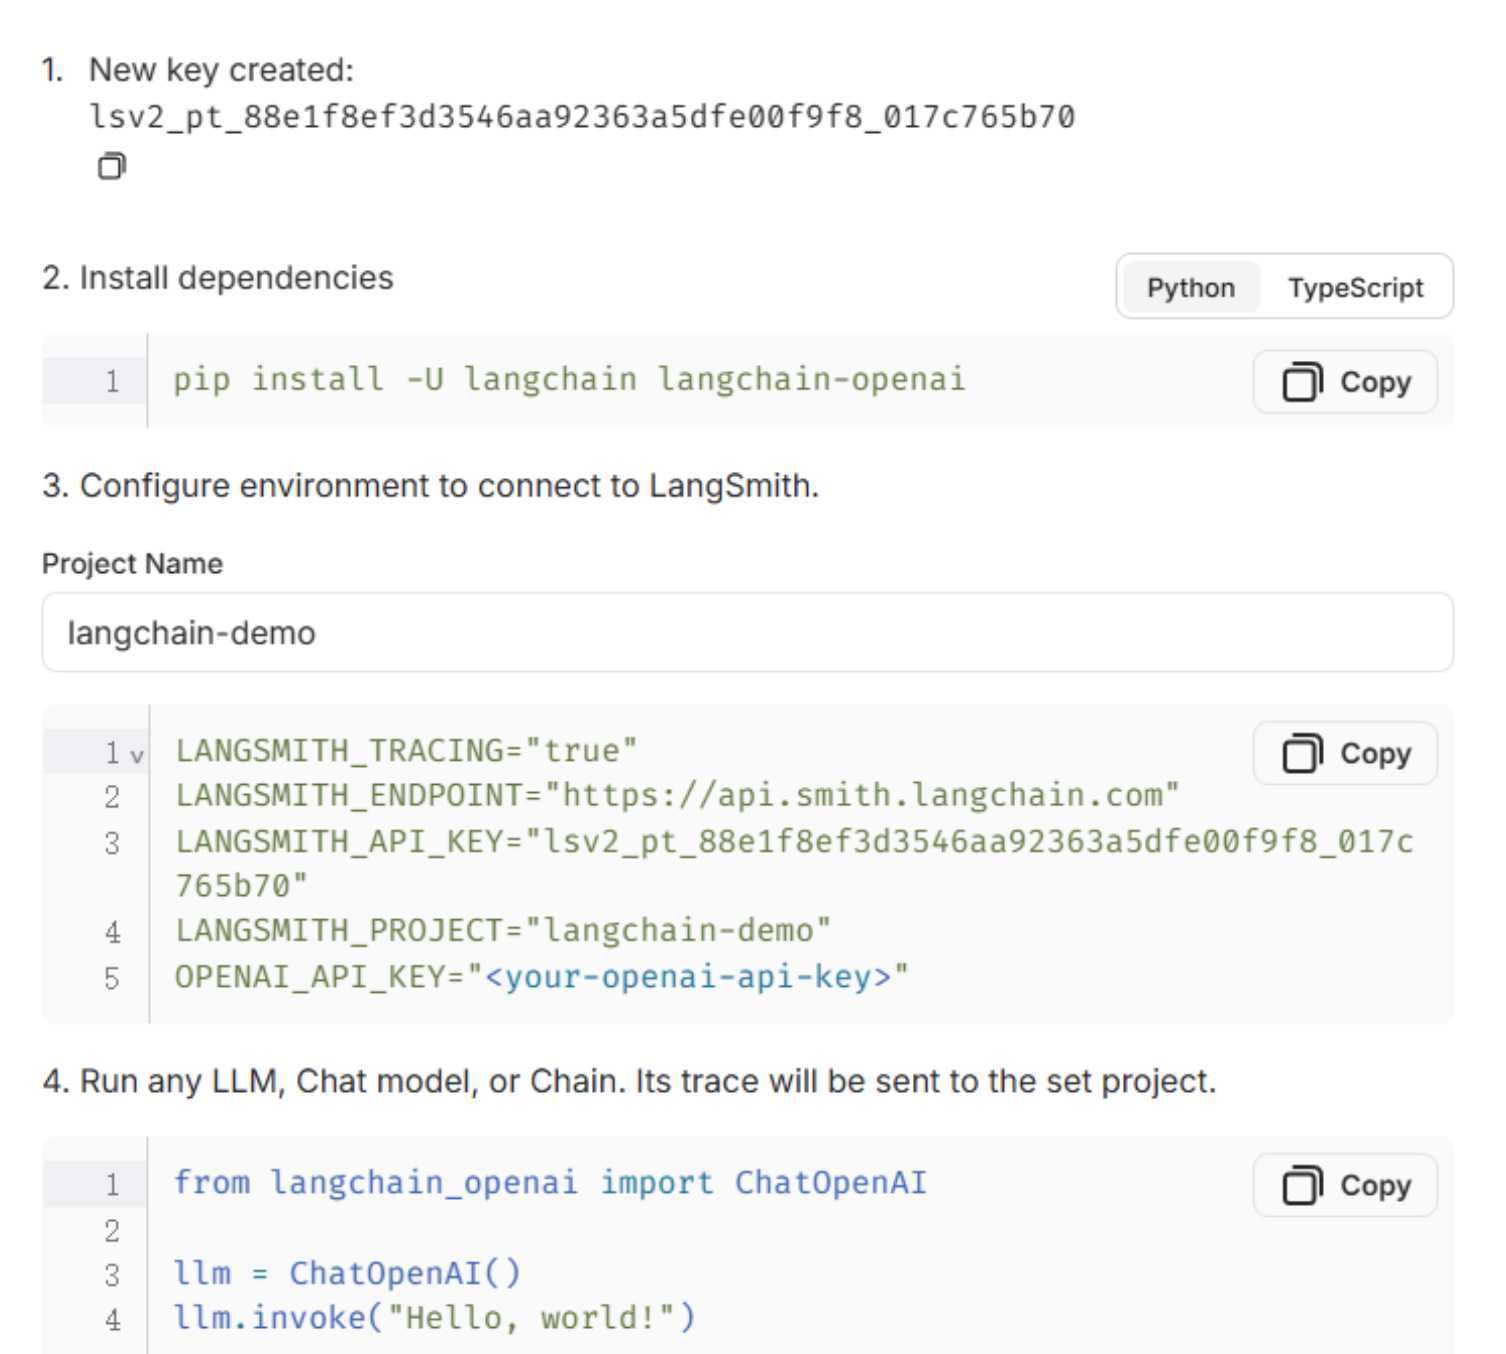Click the LANGSMITH_TRACING="true" line
The height and width of the screenshot is (1354, 1506).
(x=406, y=751)
